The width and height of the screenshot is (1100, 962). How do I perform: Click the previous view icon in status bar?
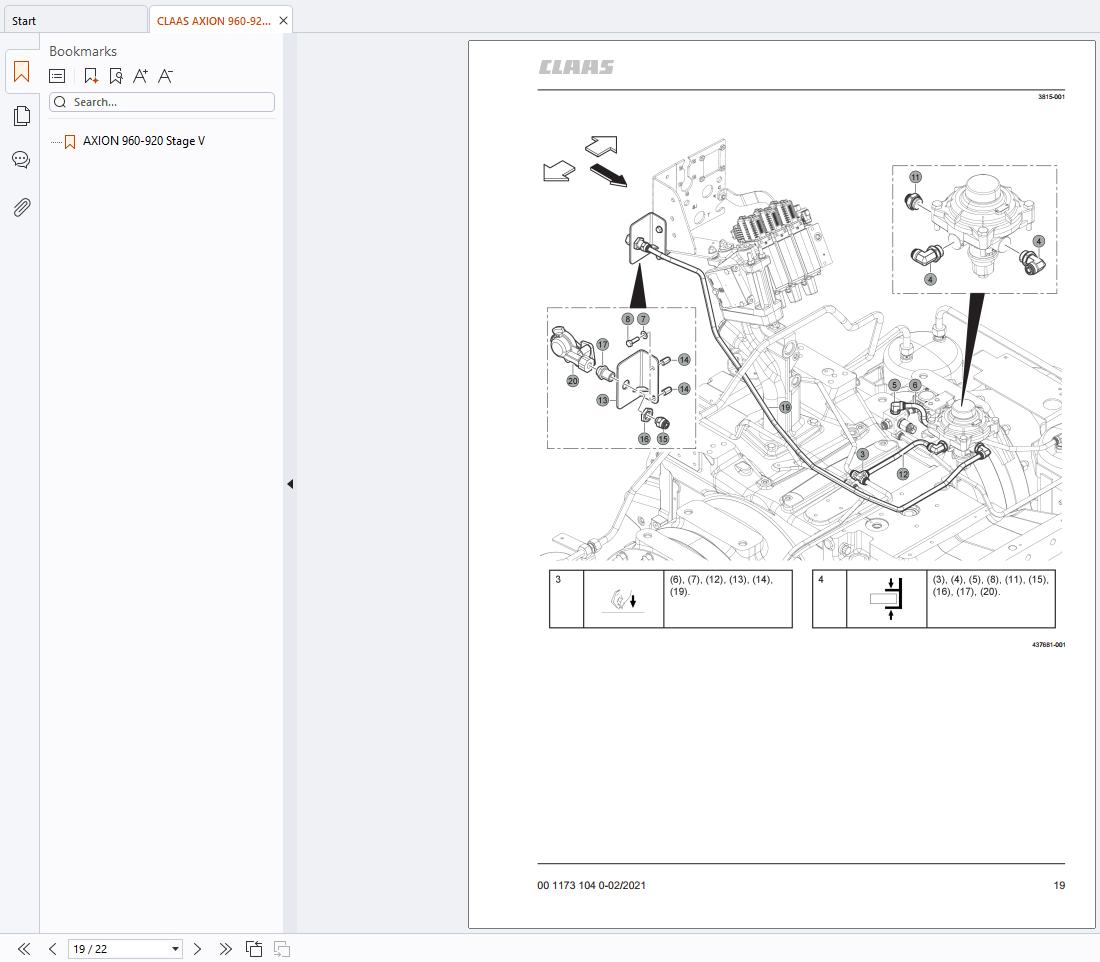coord(254,949)
